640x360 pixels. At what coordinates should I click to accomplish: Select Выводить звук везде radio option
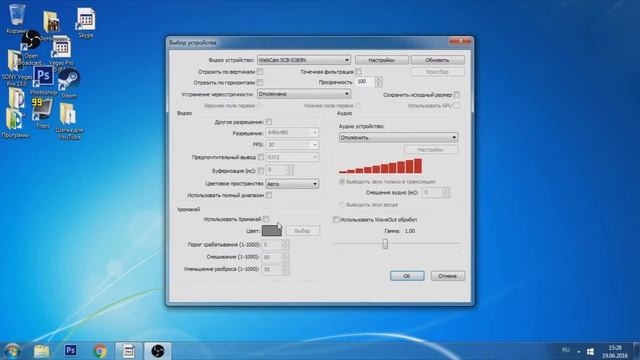click(x=342, y=204)
